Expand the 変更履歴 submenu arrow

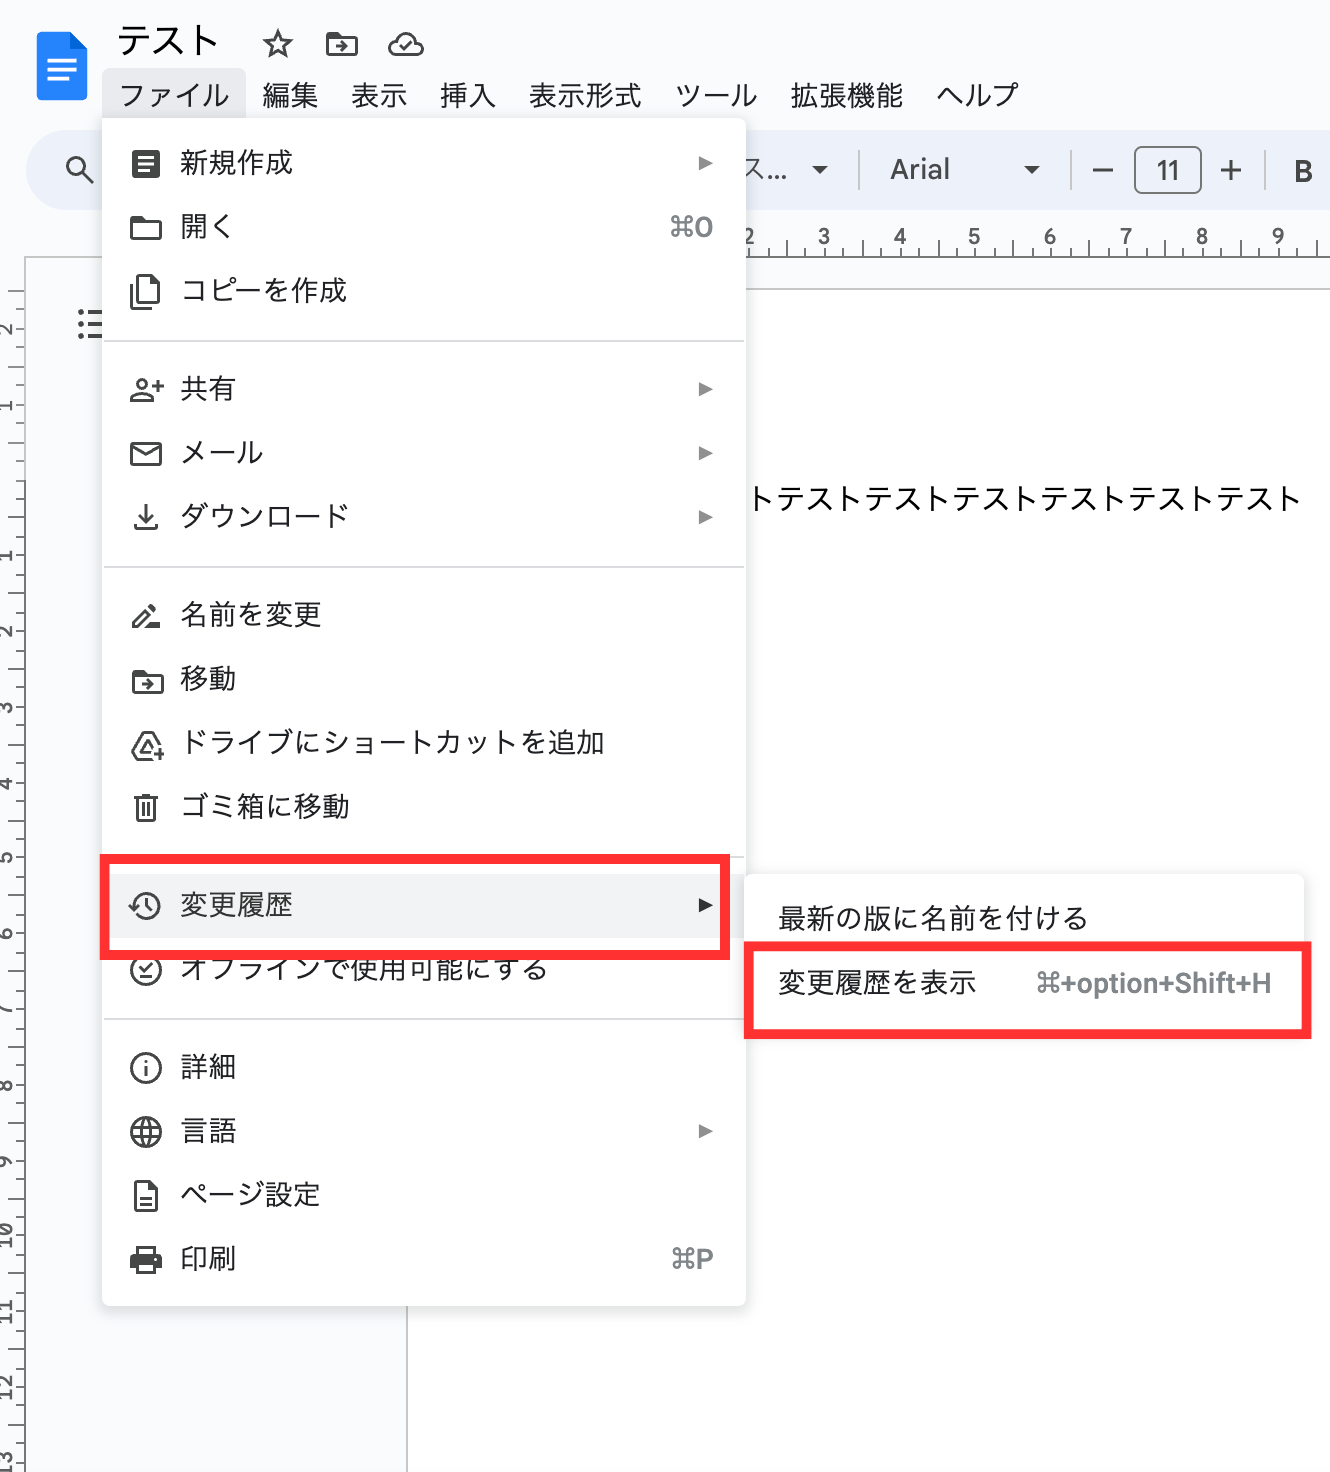tap(706, 905)
